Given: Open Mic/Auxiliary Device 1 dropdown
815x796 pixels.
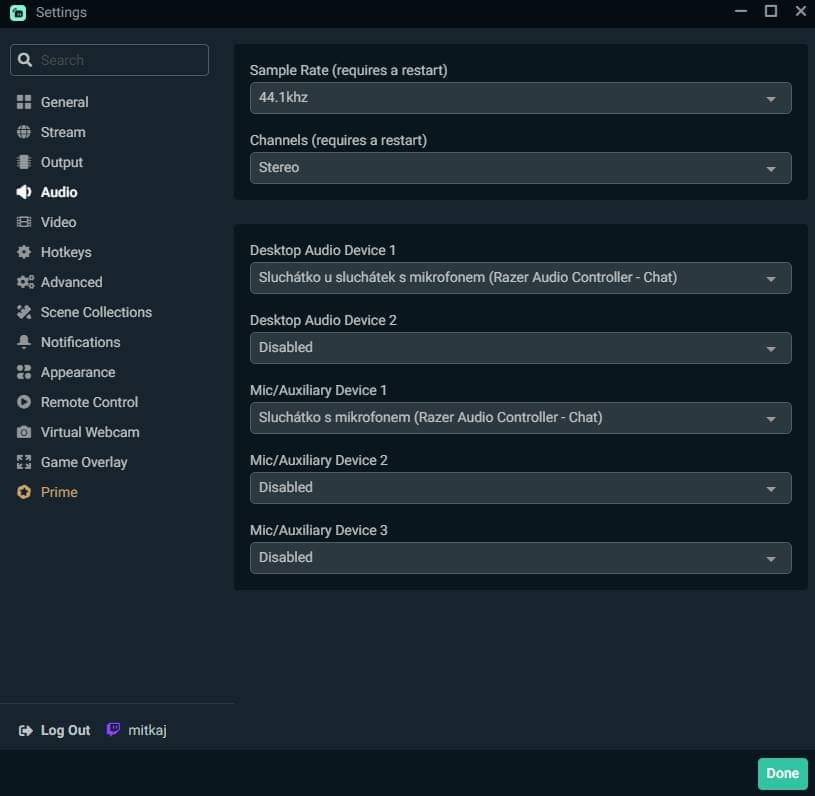Looking at the screenshot, I should tap(520, 418).
